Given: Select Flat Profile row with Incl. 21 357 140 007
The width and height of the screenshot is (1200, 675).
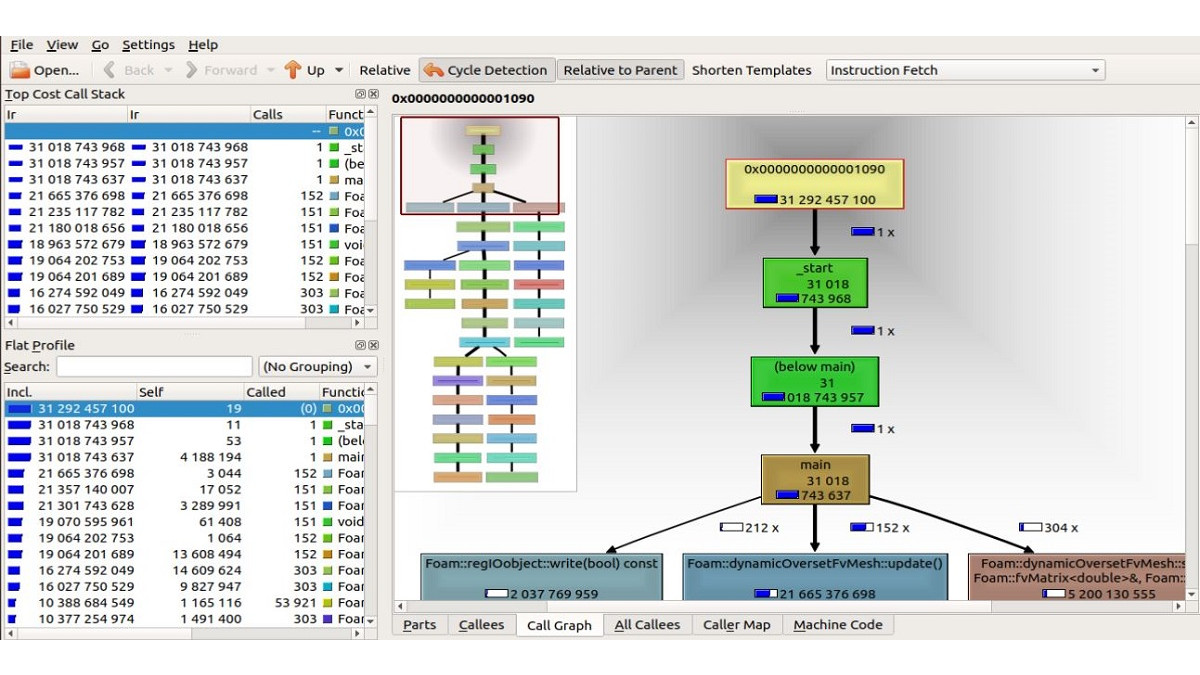Looking at the screenshot, I should pyautogui.click(x=185, y=490).
